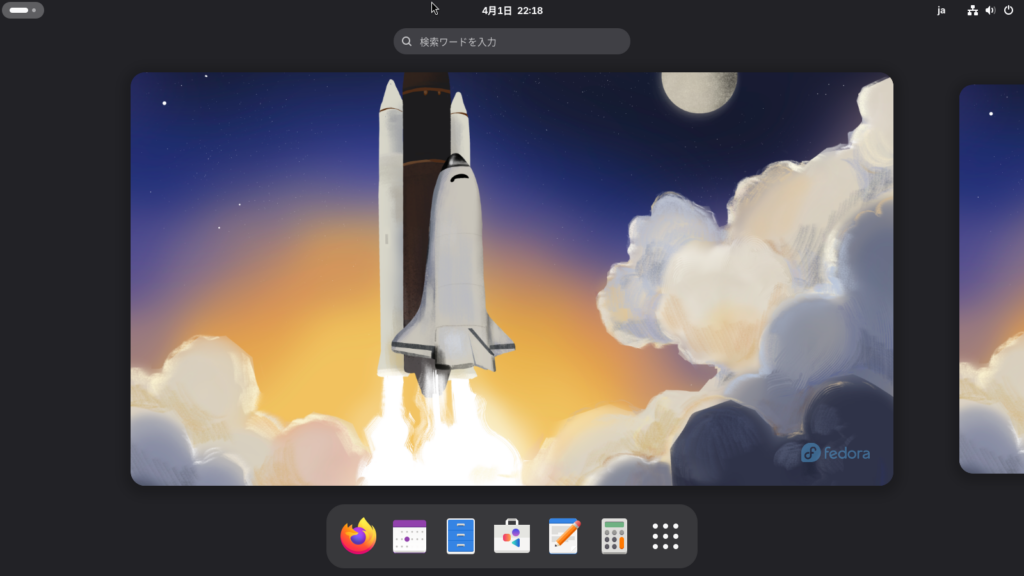Open the Text Editor dock icon
The image size is (1024, 576).
pyautogui.click(x=564, y=536)
